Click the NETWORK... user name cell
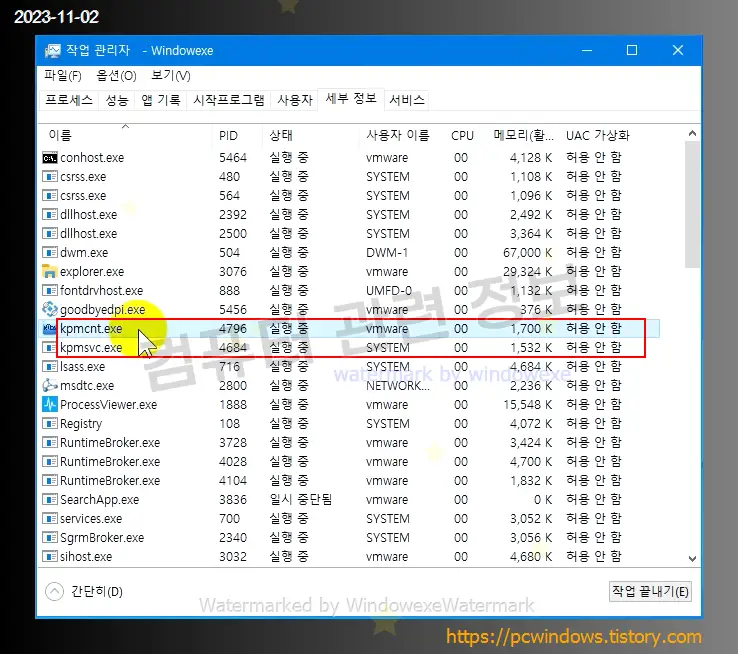The image size is (738, 654). [x=398, y=385]
